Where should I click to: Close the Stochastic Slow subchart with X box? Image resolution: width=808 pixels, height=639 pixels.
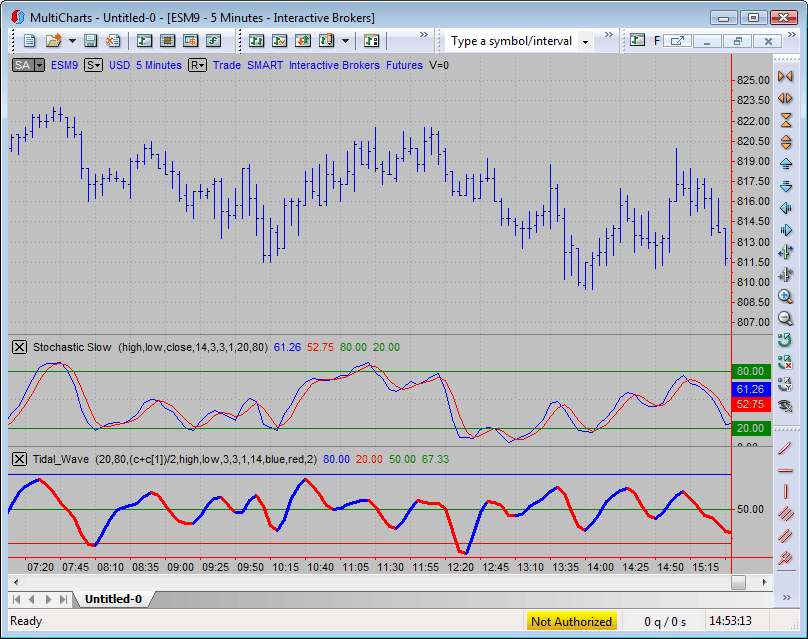pos(19,347)
